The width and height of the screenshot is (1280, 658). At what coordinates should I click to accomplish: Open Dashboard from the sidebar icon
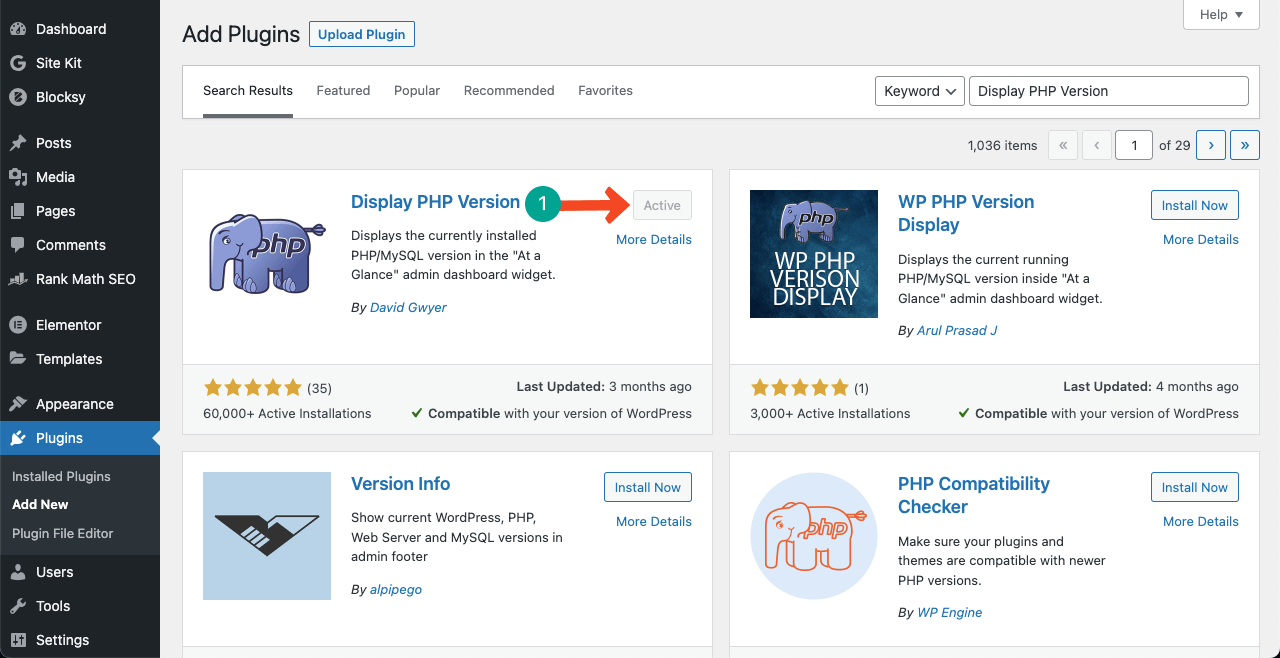pos(18,29)
